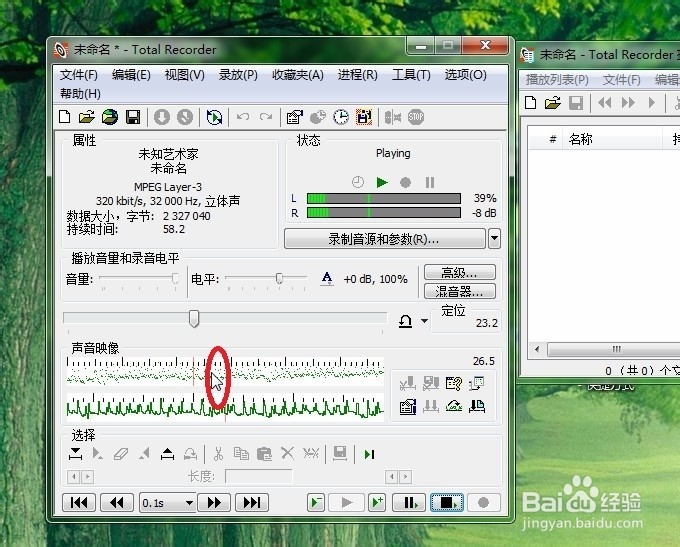The image size is (680, 547).
Task: Click the loop playback icon beside position slider
Action: point(405,321)
